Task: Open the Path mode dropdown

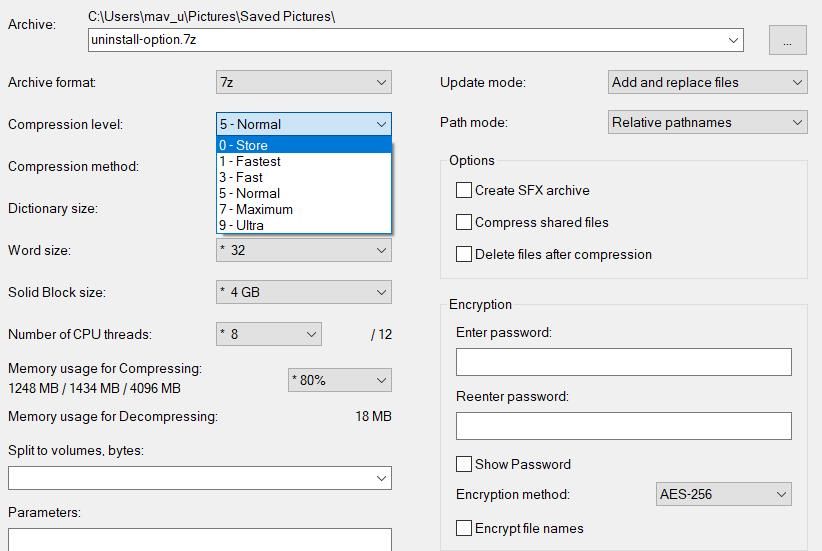Action: pos(708,122)
